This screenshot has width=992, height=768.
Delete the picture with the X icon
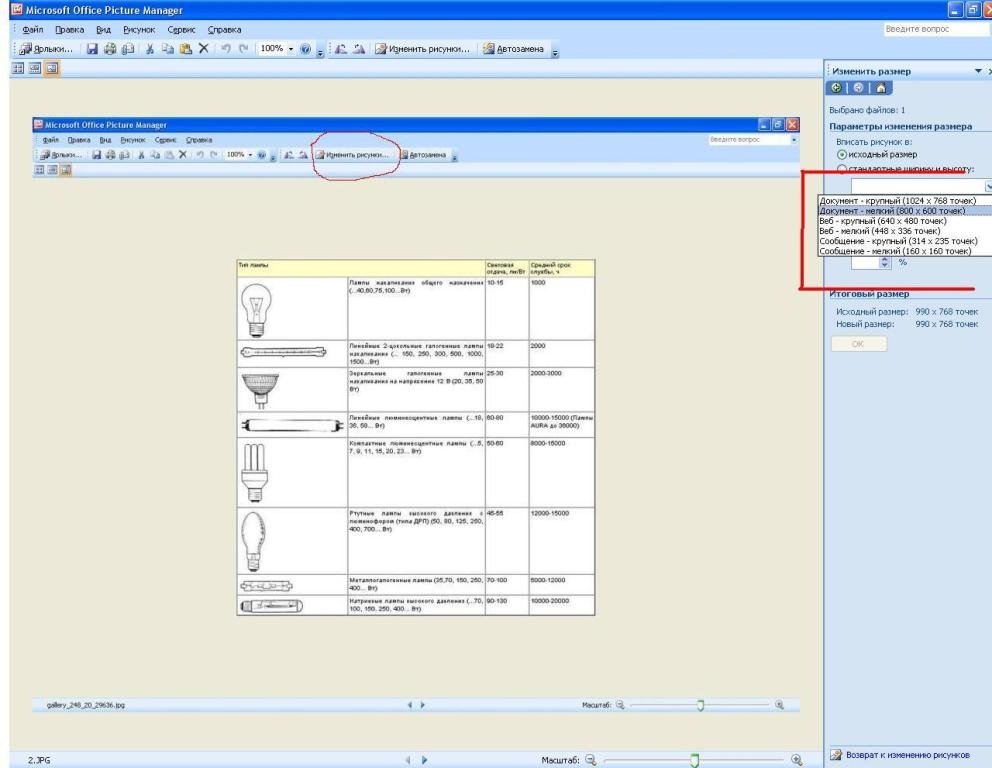pos(203,49)
